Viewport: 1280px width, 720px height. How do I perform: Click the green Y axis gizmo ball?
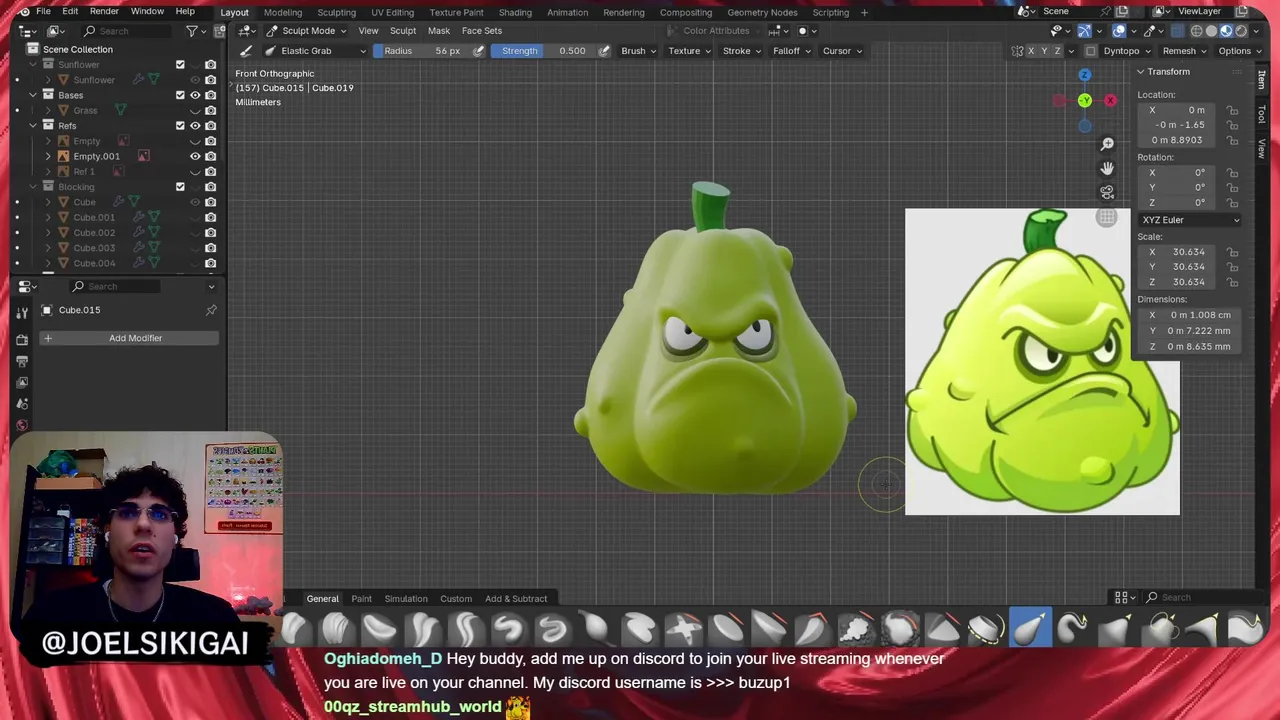click(x=1085, y=100)
